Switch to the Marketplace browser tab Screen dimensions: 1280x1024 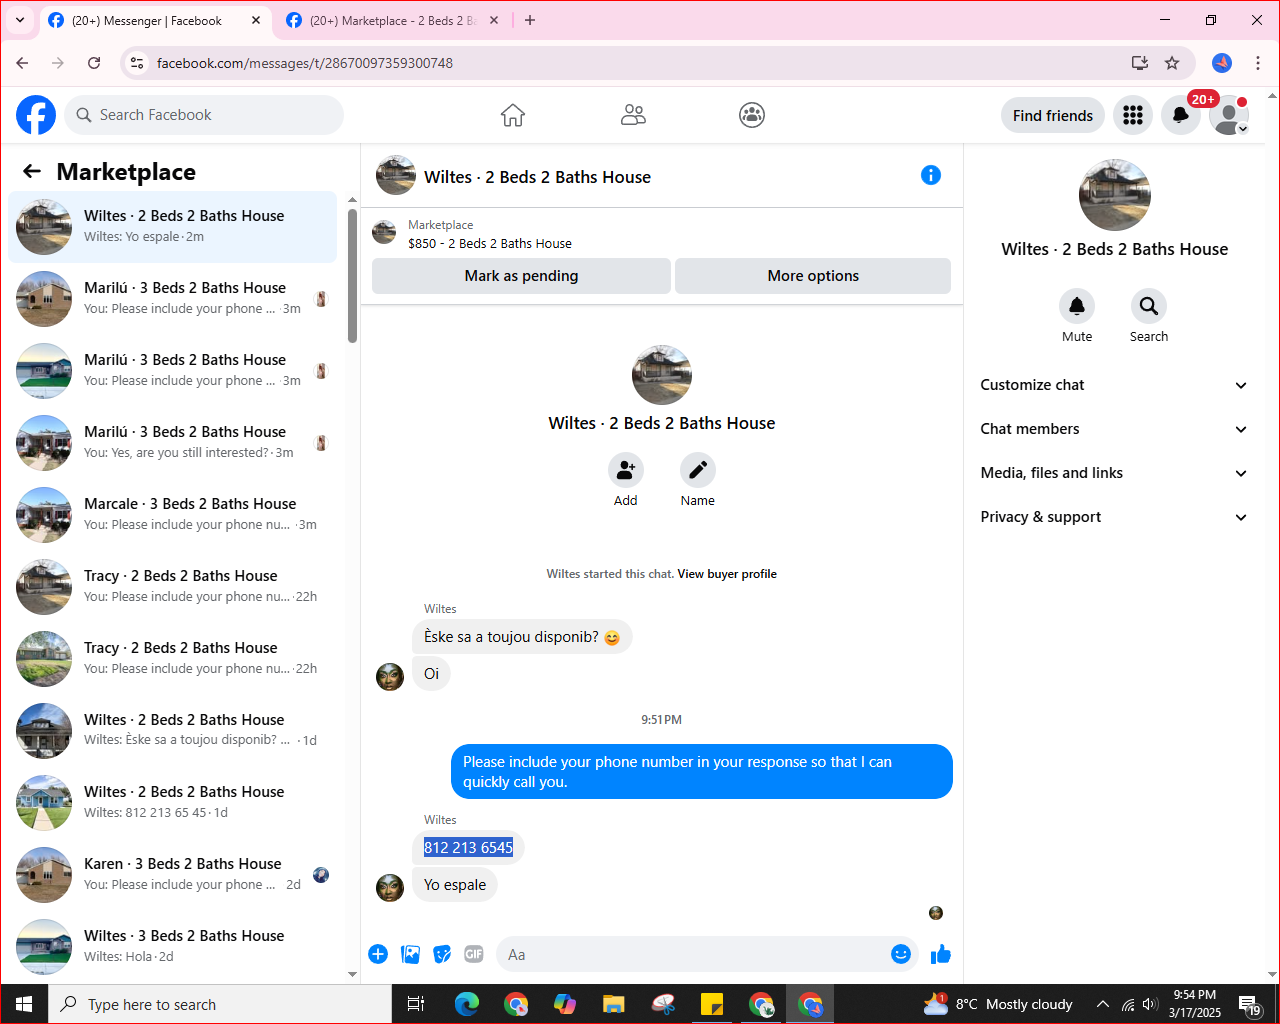[x=392, y=21]
